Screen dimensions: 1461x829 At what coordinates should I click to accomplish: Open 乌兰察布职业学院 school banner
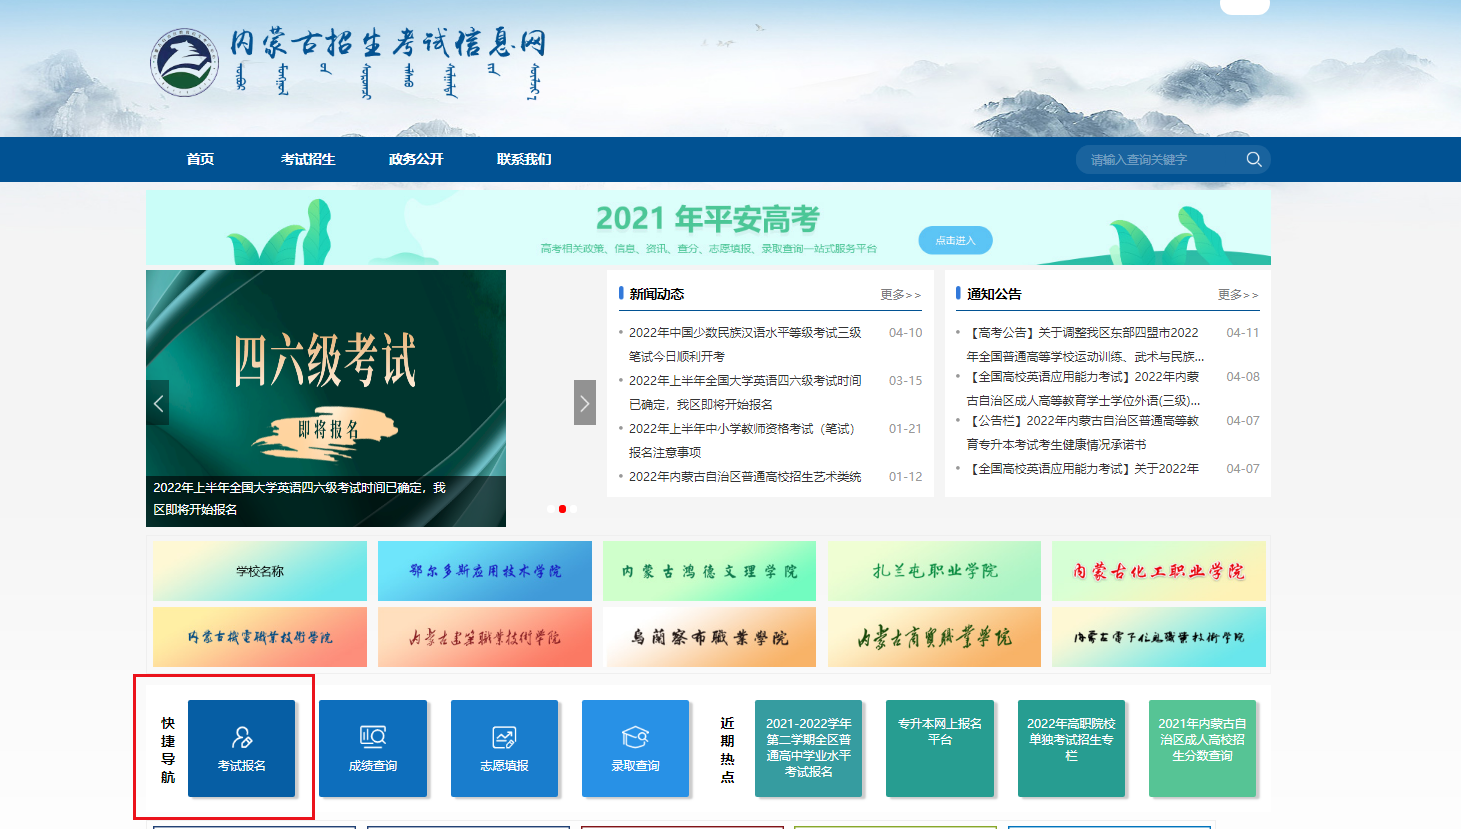pyautogui.click(x=709, y=637)
